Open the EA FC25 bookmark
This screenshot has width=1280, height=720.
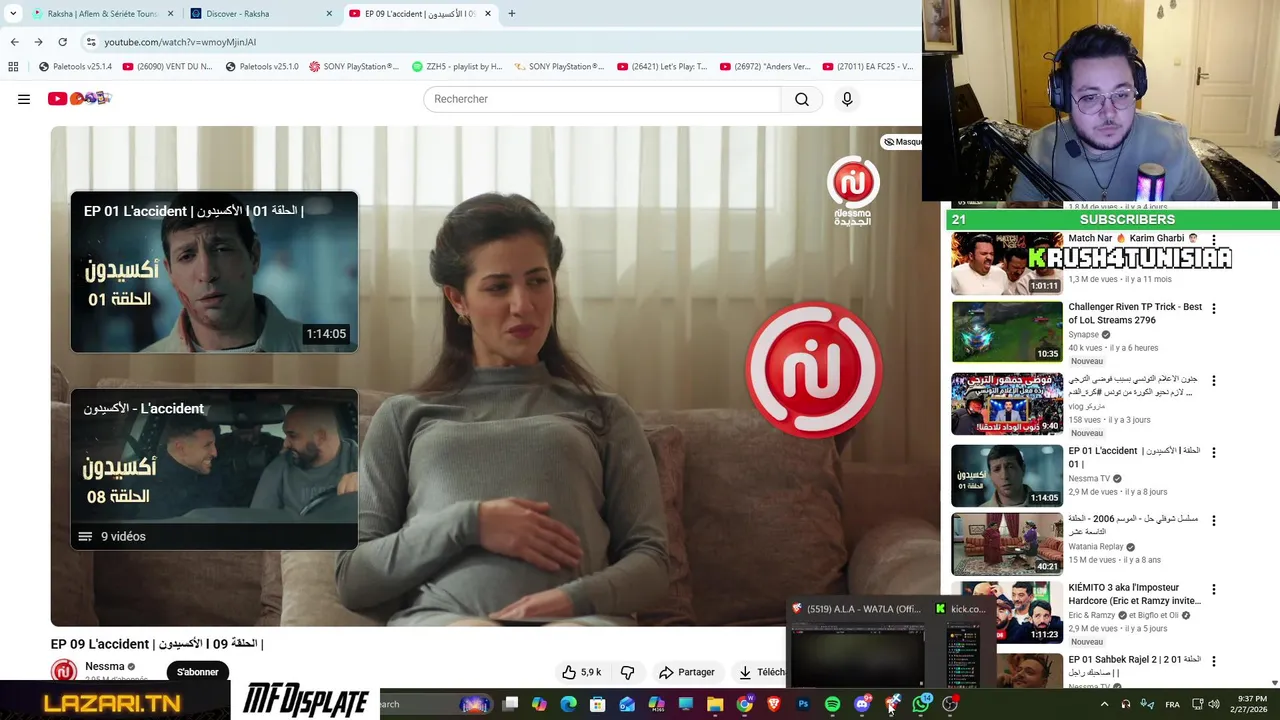pos(868,67)
